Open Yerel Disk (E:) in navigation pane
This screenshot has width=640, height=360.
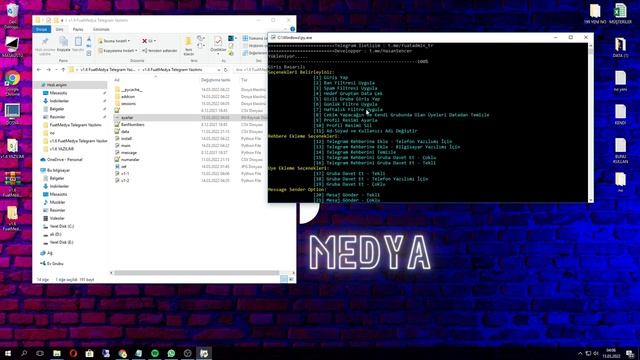pos(62,242)
